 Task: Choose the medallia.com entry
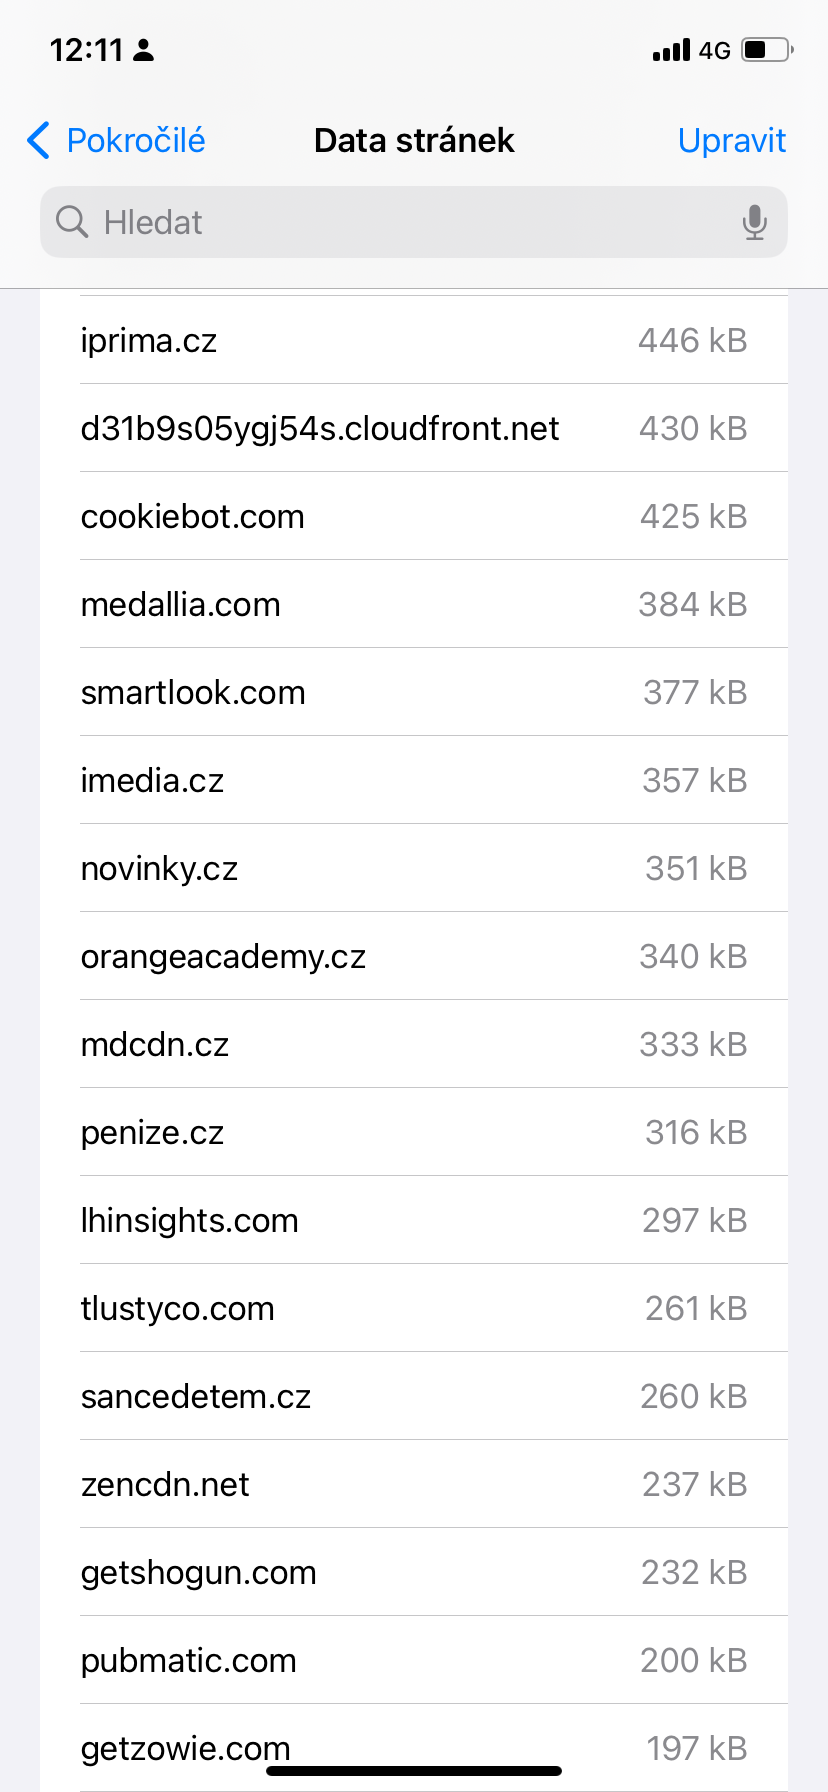414,605
